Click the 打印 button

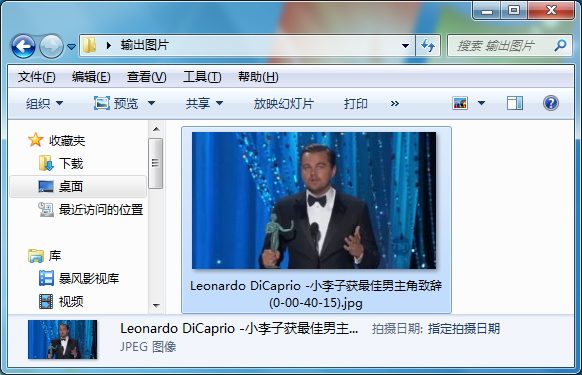[x=356, y=103]
